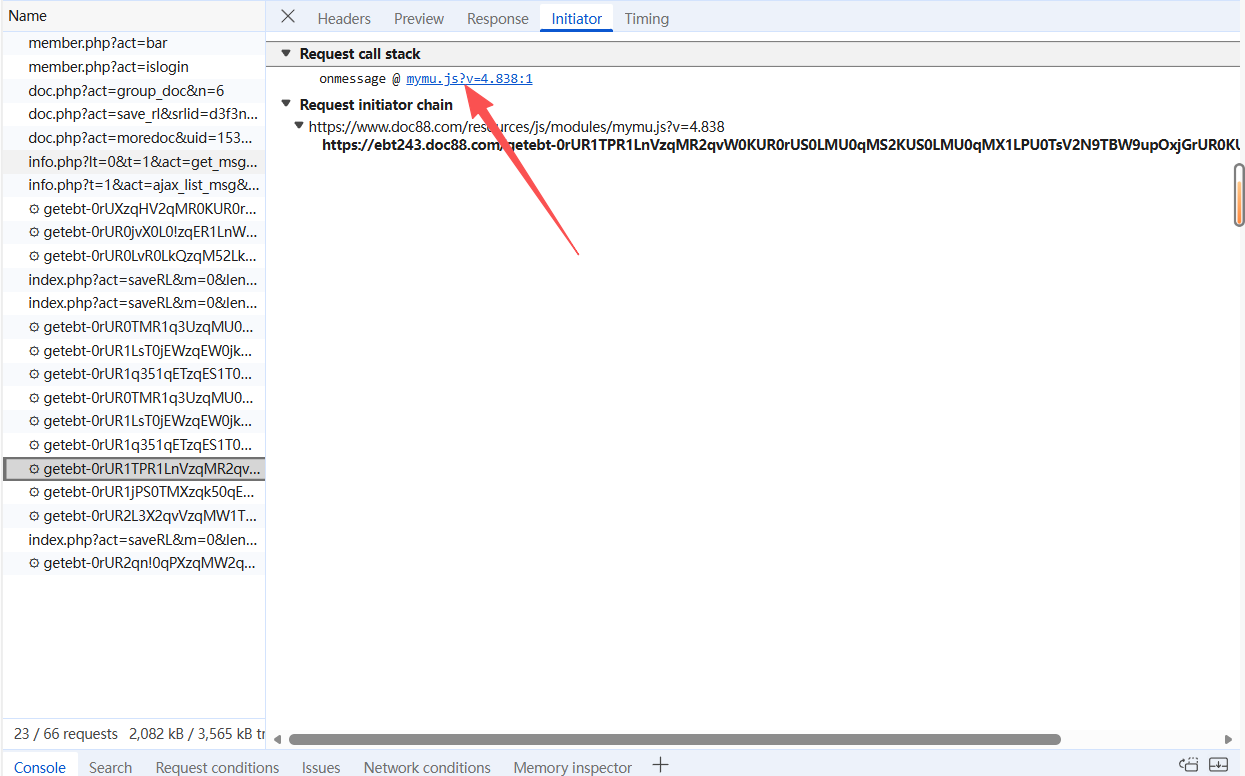The image size is (1245, 776).
Task: Click the left arrow of horizontal scrollbar
Action: pos(278,740)
